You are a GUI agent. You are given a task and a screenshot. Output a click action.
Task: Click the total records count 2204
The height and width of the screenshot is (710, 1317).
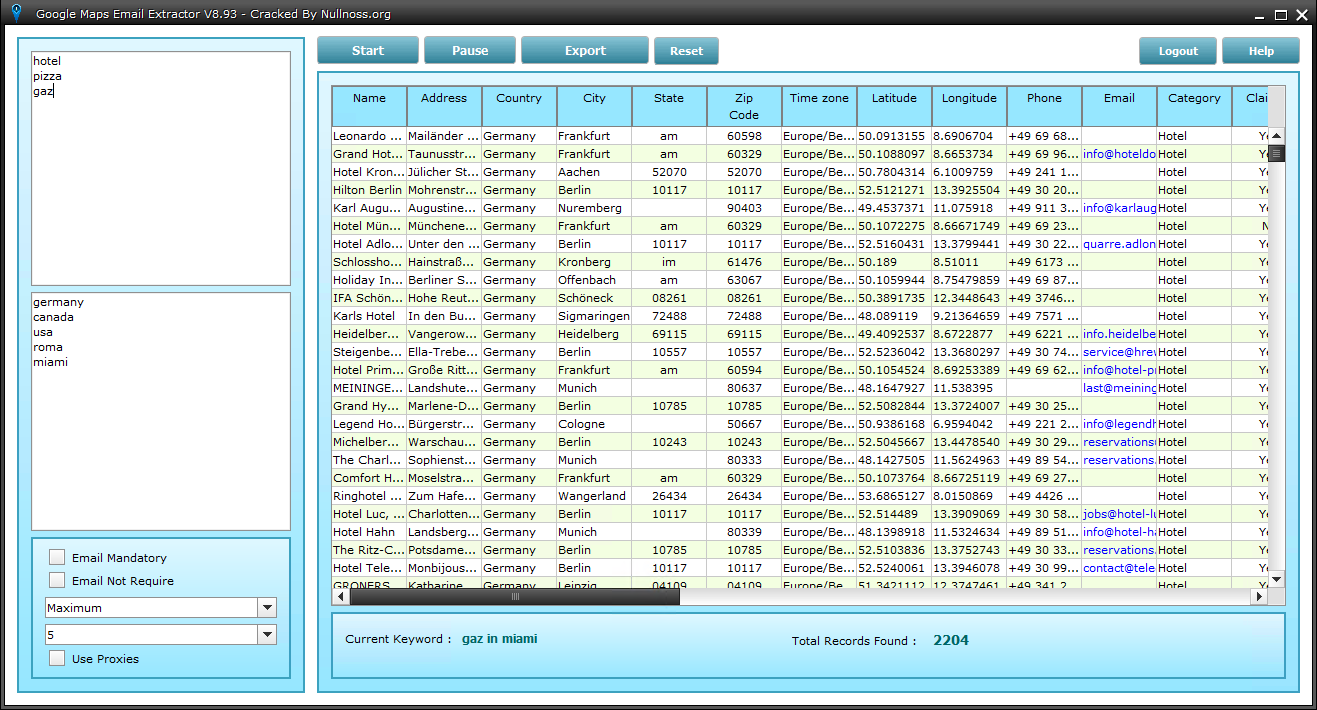pyautogui.click(x=951, y=640)
